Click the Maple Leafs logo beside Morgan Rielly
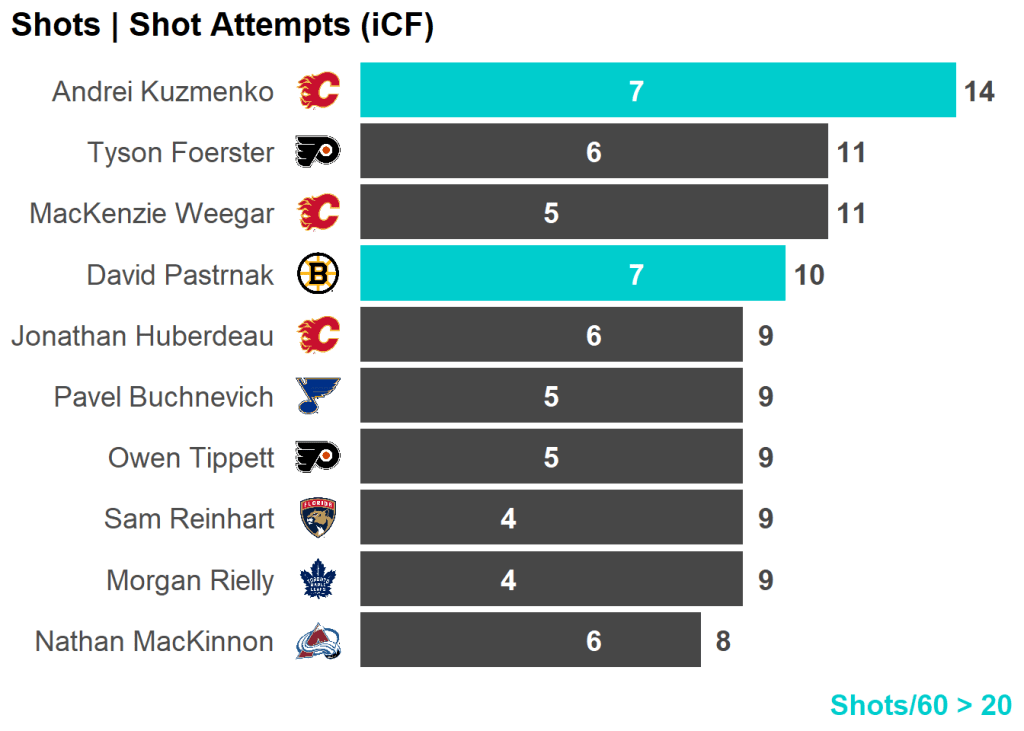 (318, 580)
